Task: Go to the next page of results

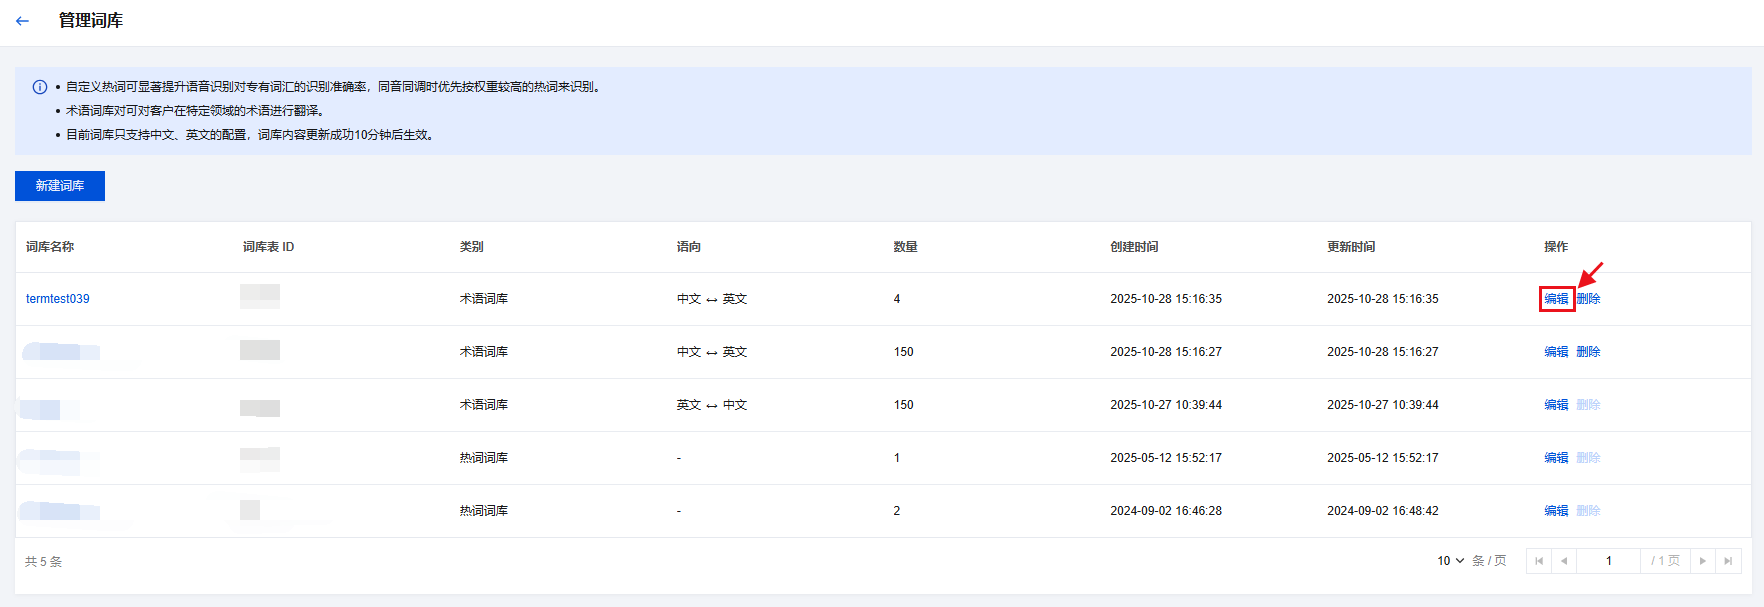Action: coord(1703,561)
